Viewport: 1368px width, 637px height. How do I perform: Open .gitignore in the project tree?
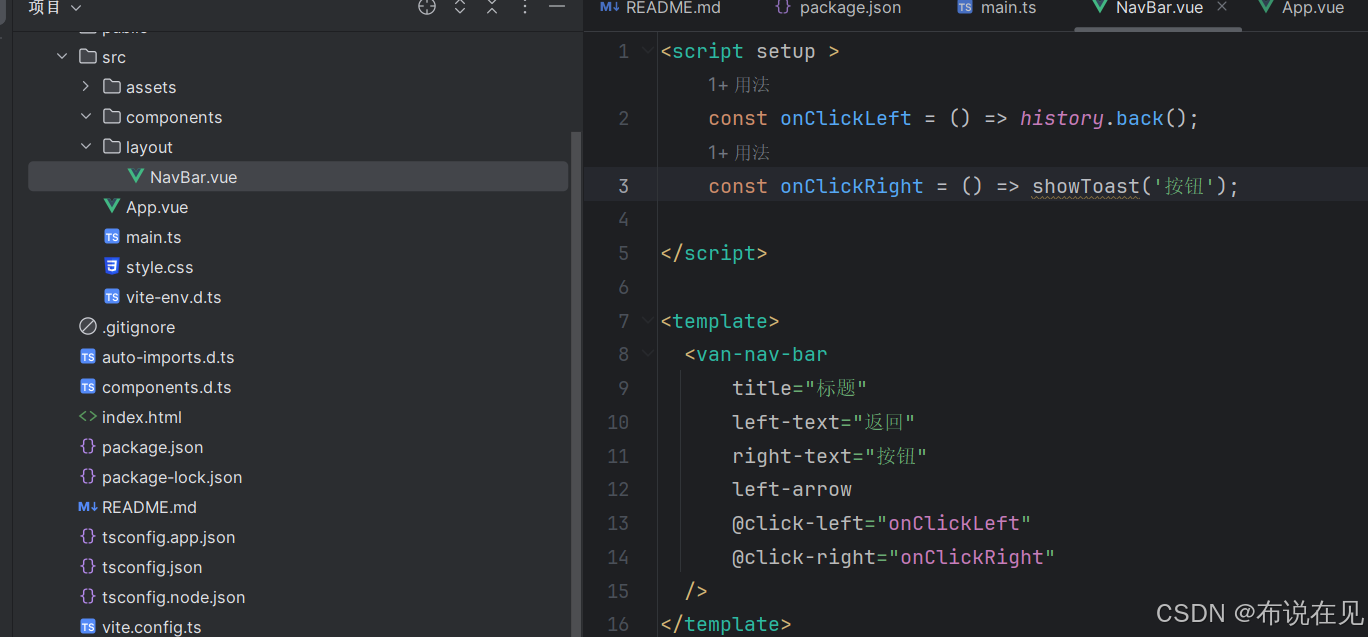(x=138, y=327)
